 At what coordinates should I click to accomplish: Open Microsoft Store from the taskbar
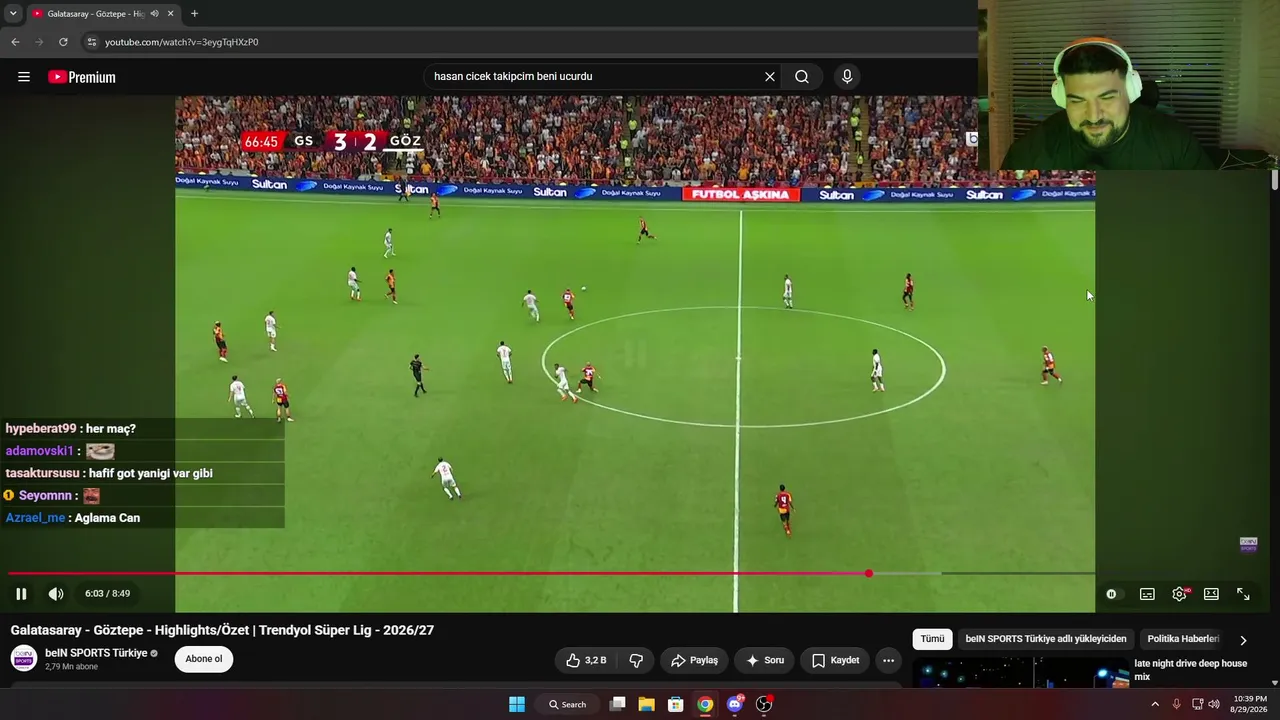(676, 704)
